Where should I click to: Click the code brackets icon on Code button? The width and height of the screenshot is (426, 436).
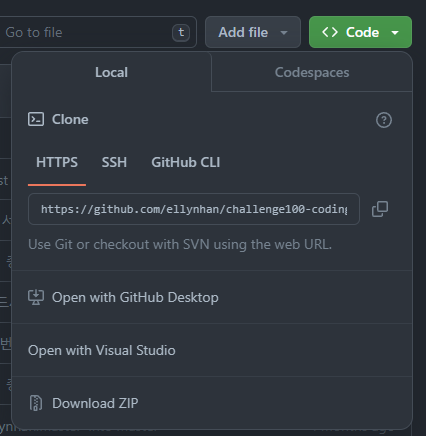point(330,32)
